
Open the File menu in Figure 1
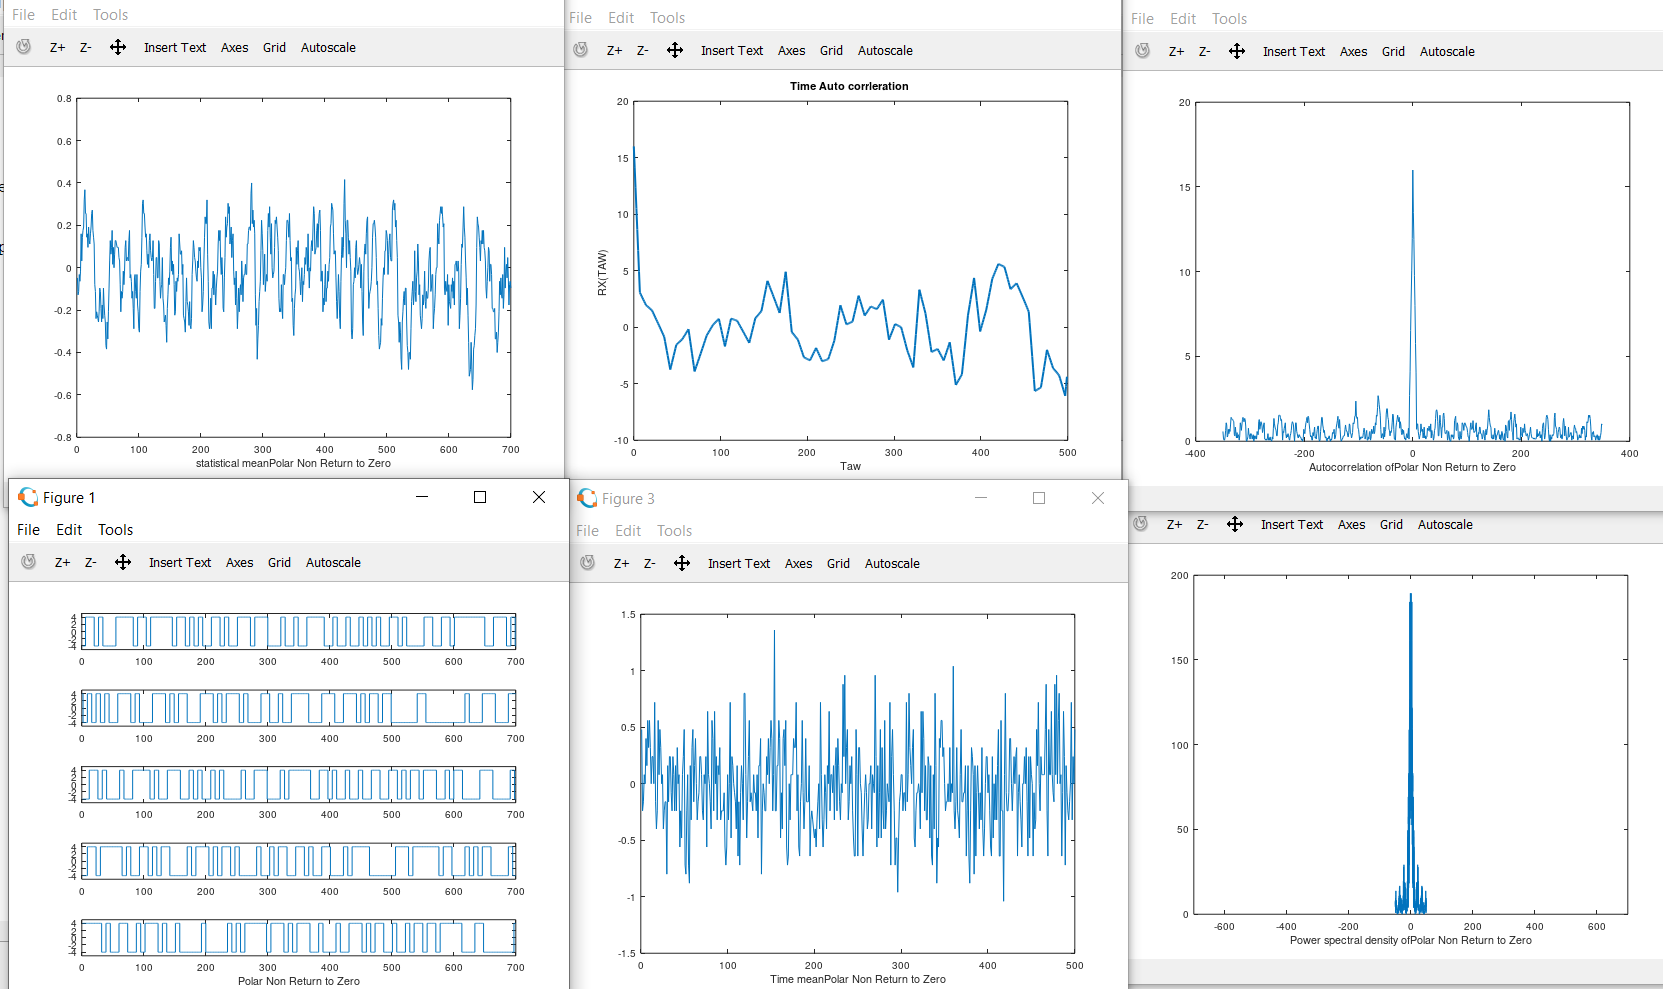pyautogui.click(x=28, y=529)
